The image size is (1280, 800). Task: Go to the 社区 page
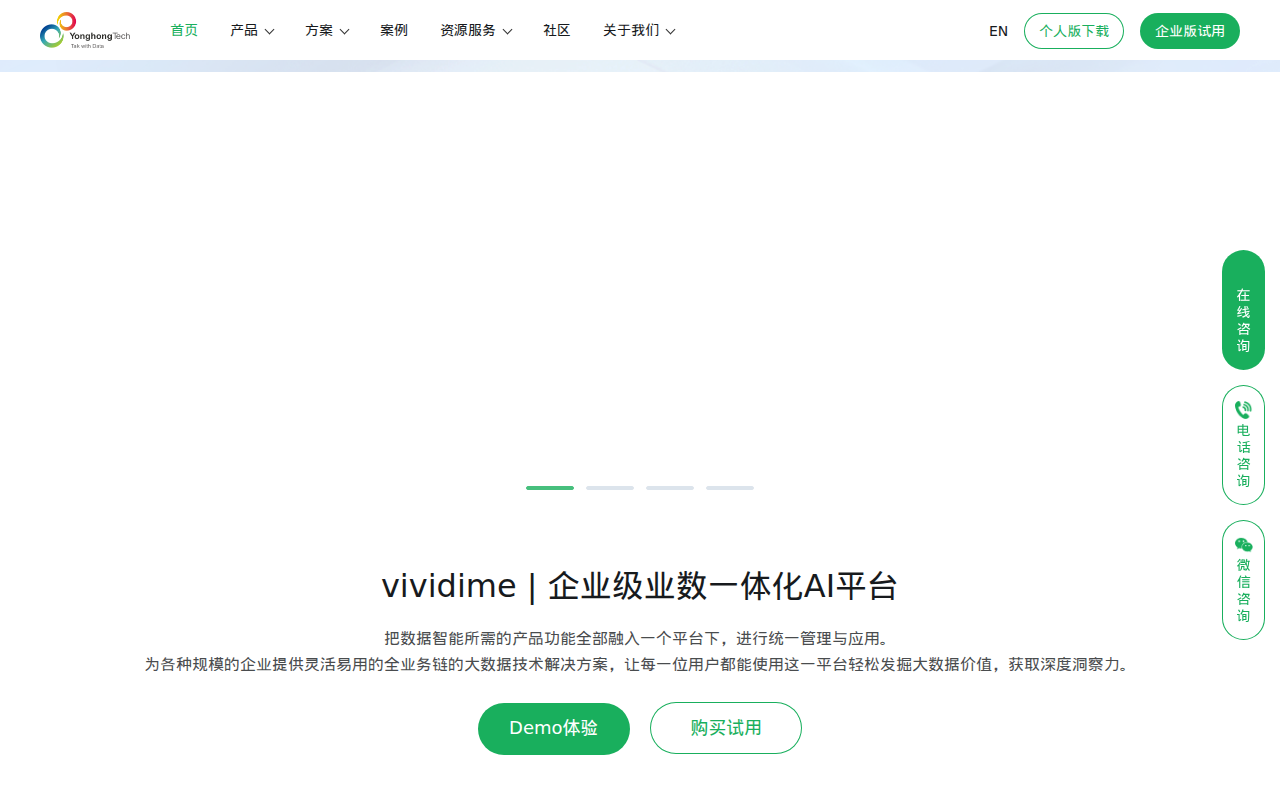557,31
